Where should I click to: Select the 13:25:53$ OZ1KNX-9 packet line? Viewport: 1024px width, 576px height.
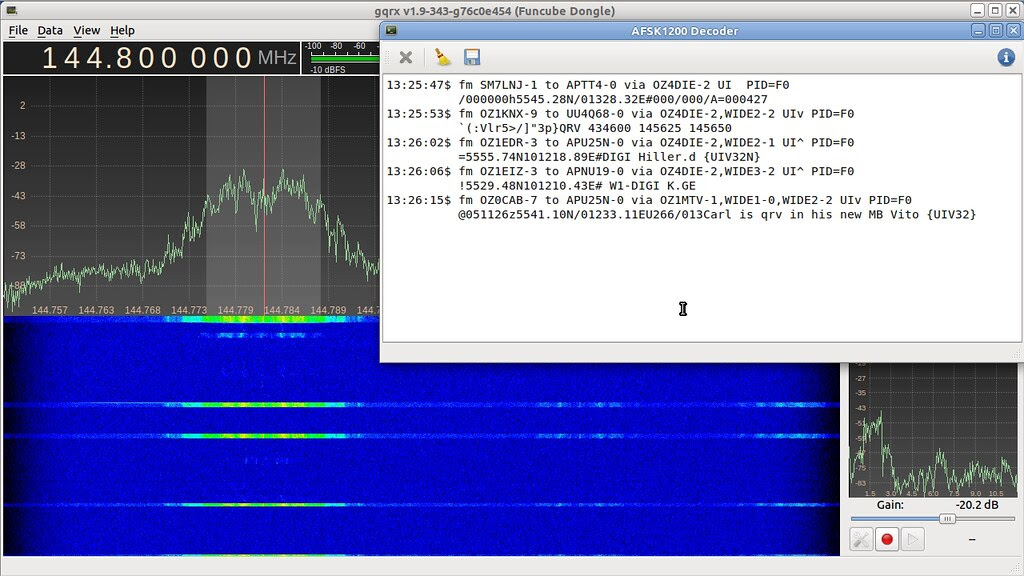620,114
